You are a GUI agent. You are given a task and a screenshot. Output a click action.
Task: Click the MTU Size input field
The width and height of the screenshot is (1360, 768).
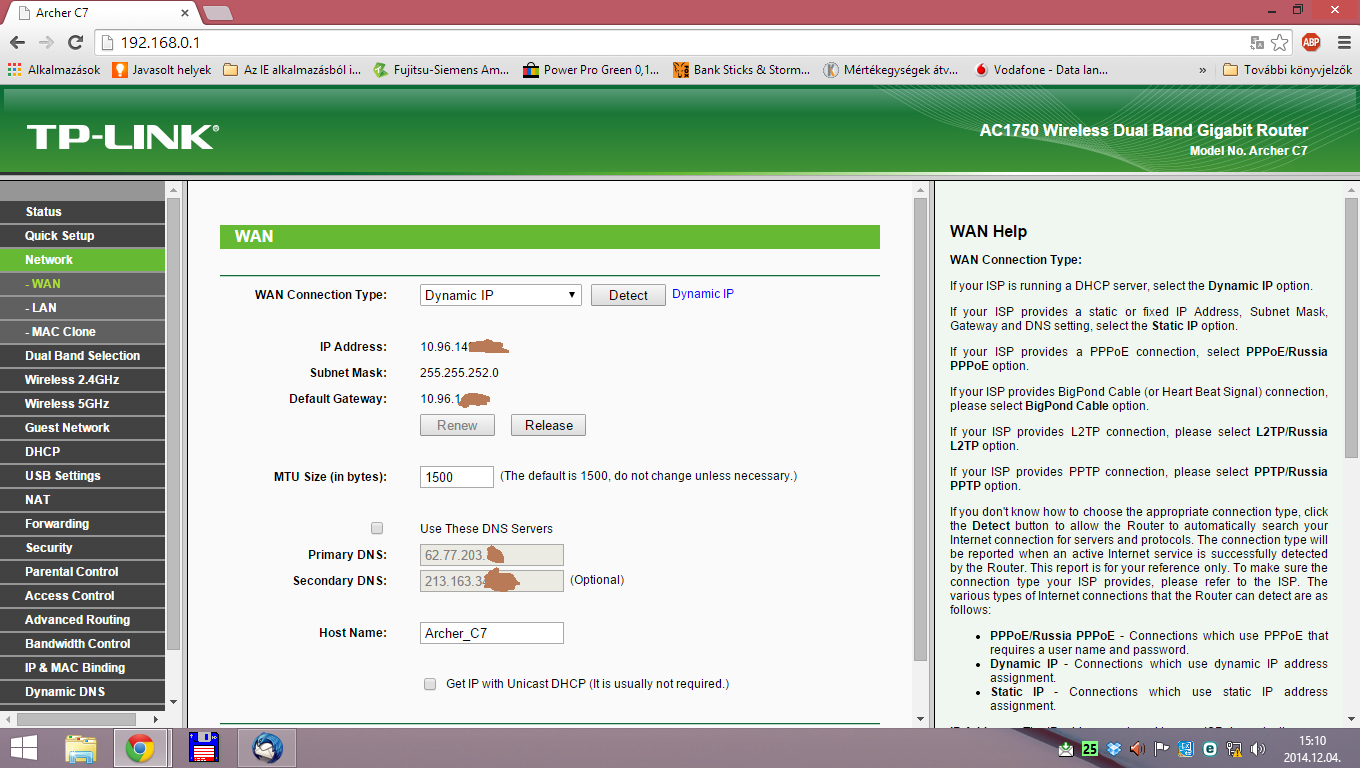(457, 477)
